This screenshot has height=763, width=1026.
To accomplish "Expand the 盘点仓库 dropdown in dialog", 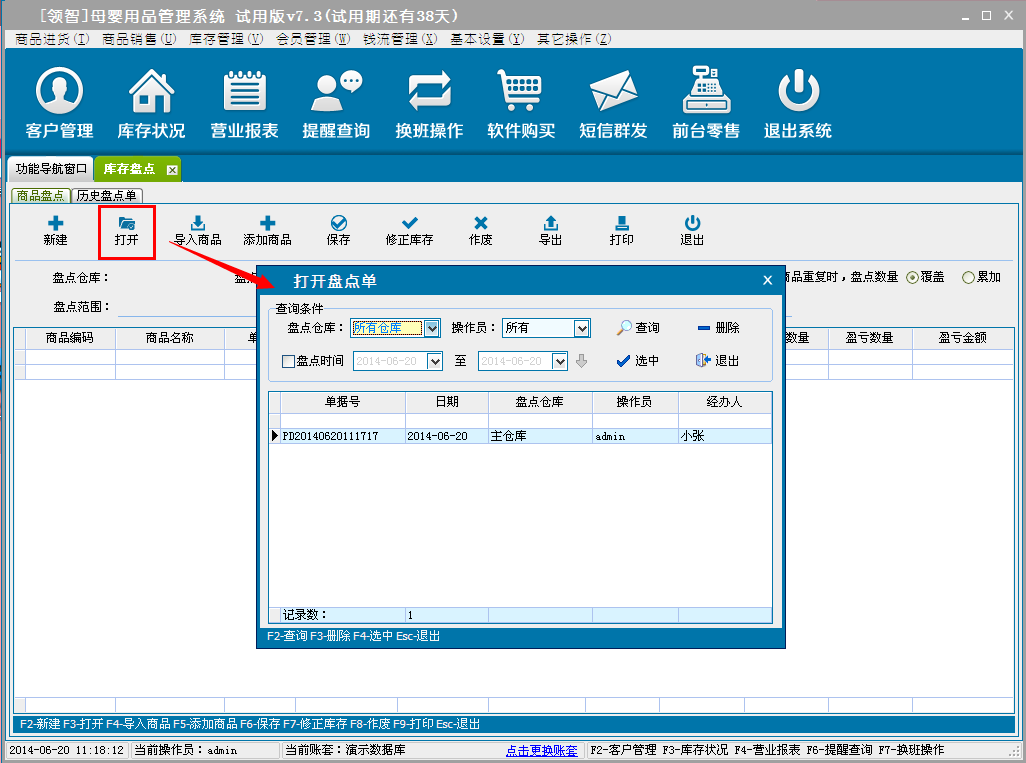I will coord(432,328).
